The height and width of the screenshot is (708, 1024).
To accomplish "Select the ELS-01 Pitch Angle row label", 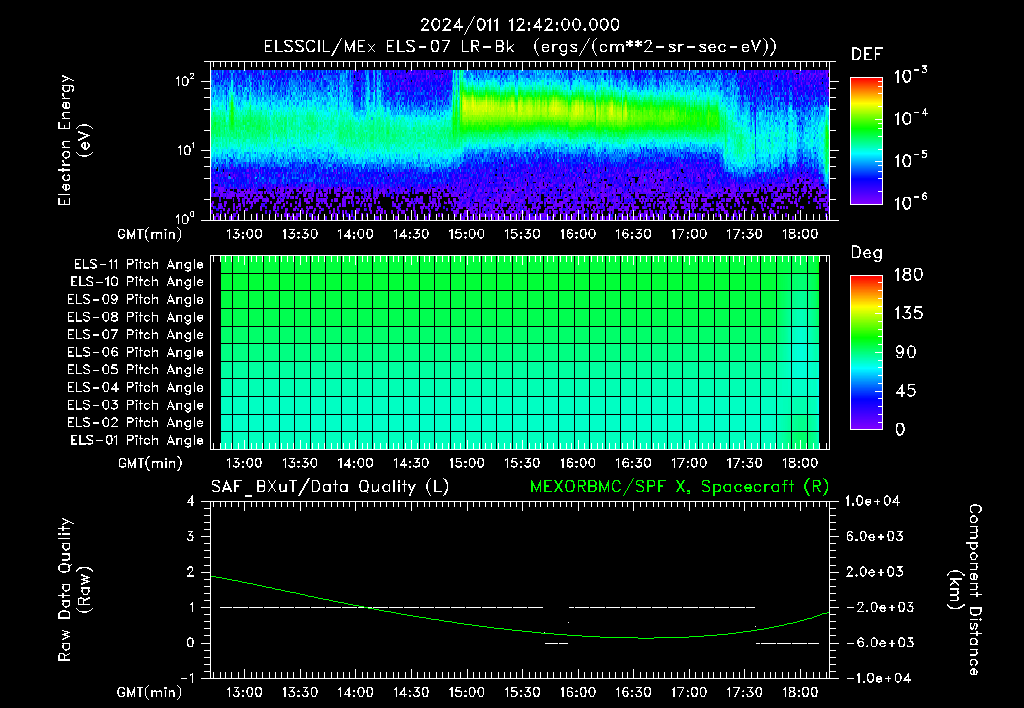I will (x=137, y=440).
